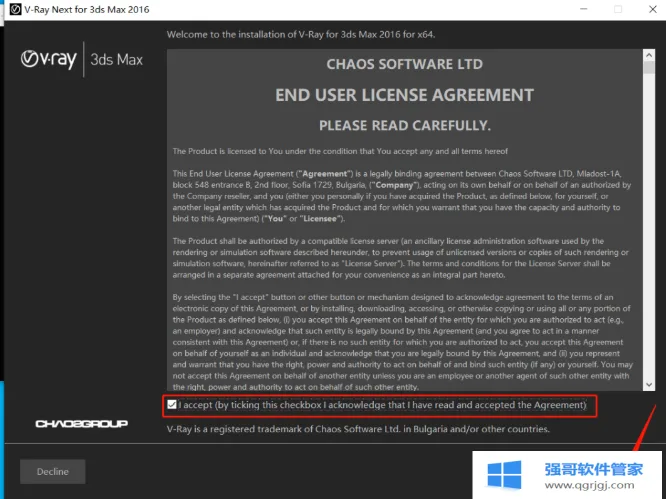Click the Chaos Group logo
Image resolution: width=666 pixels, height=499 pixels.
pyautogui.click(x=82, y=424)
